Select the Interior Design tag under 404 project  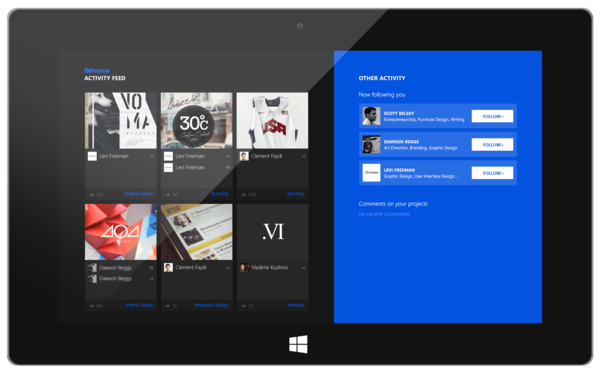tap(139, 305)
